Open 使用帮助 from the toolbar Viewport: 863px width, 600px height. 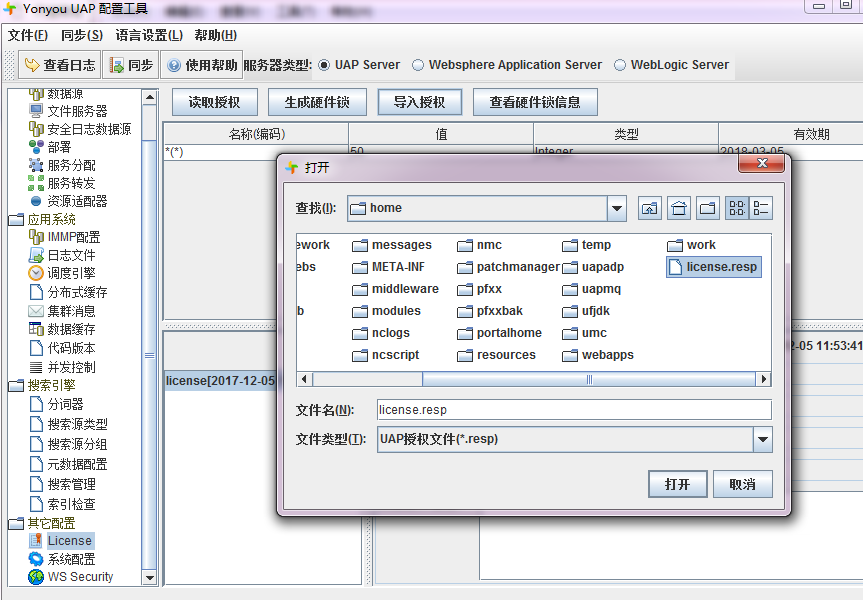click(x=202, y=65)
